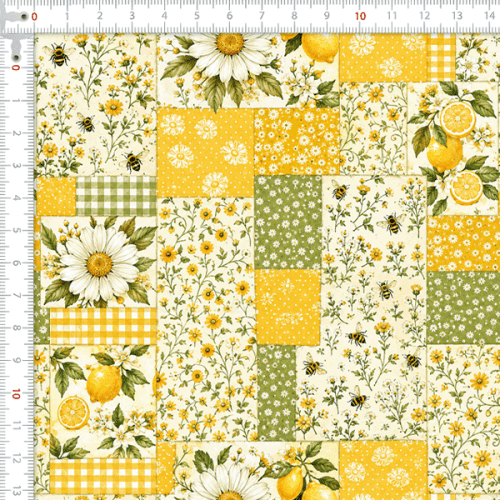Click the number 6 on the horizontal ruler
This screenshot has height=500, width=500.
229,16
